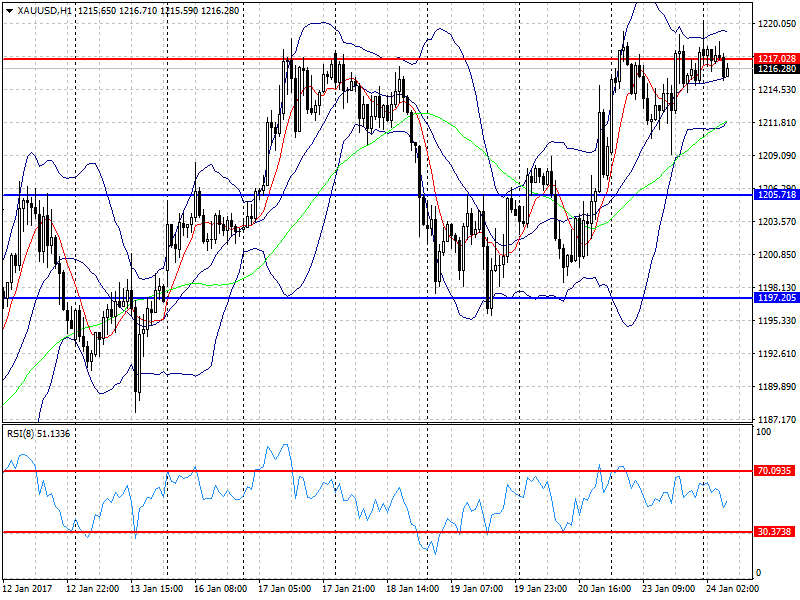This screenshot has width=800, height=600.
Task: Click the RSI scale 100 value
Action: point(763,432)
